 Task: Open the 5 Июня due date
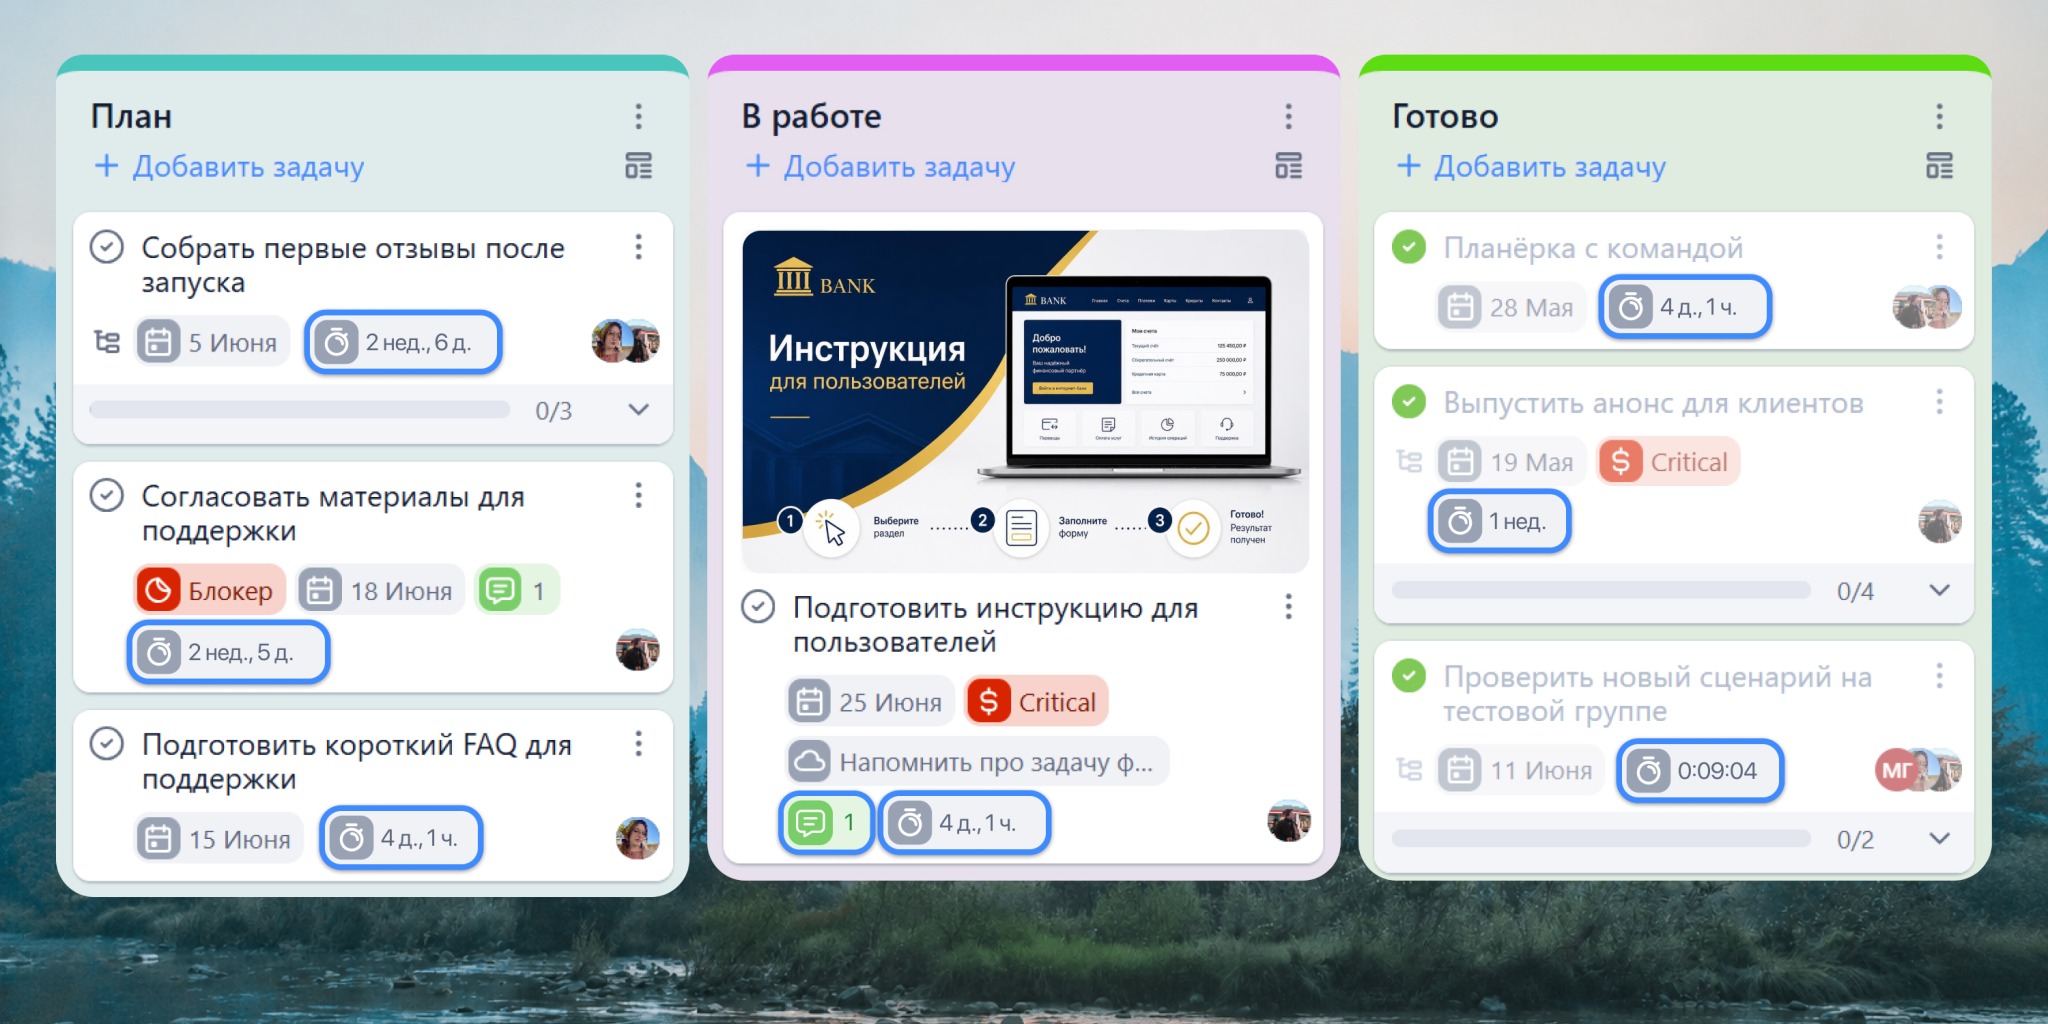213,342
